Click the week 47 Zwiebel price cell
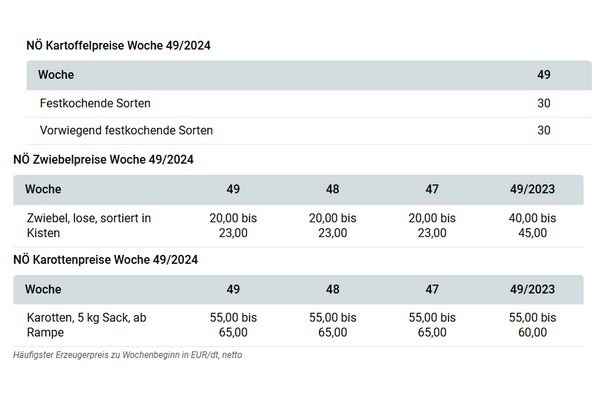This screenshot has width=600, height=400. tap(433, 225)
